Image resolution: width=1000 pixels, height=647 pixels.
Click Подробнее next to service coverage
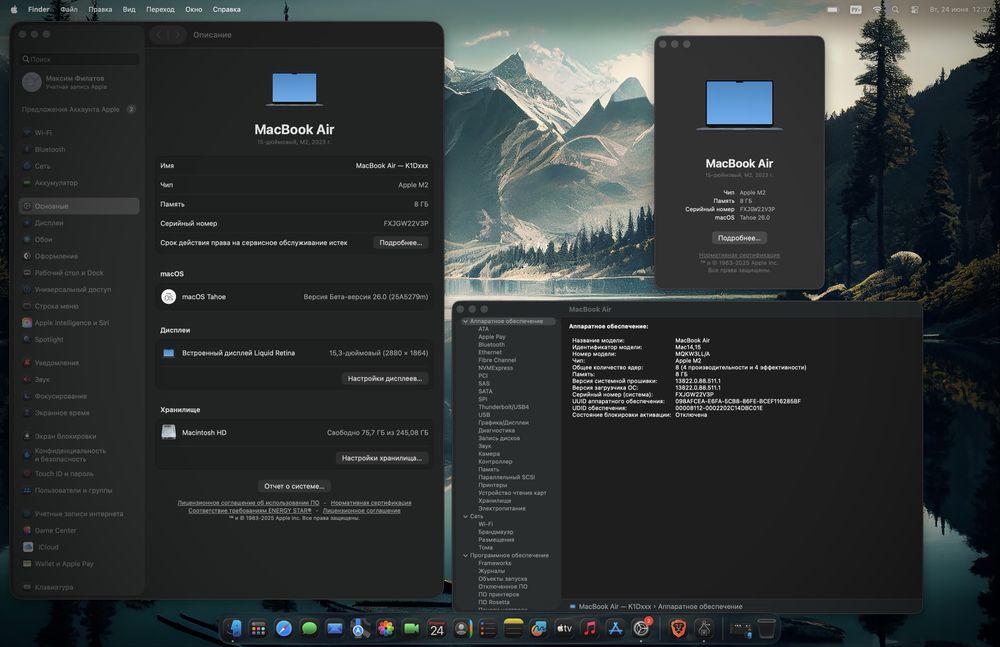pyautogui.click(x=401, y=242)
